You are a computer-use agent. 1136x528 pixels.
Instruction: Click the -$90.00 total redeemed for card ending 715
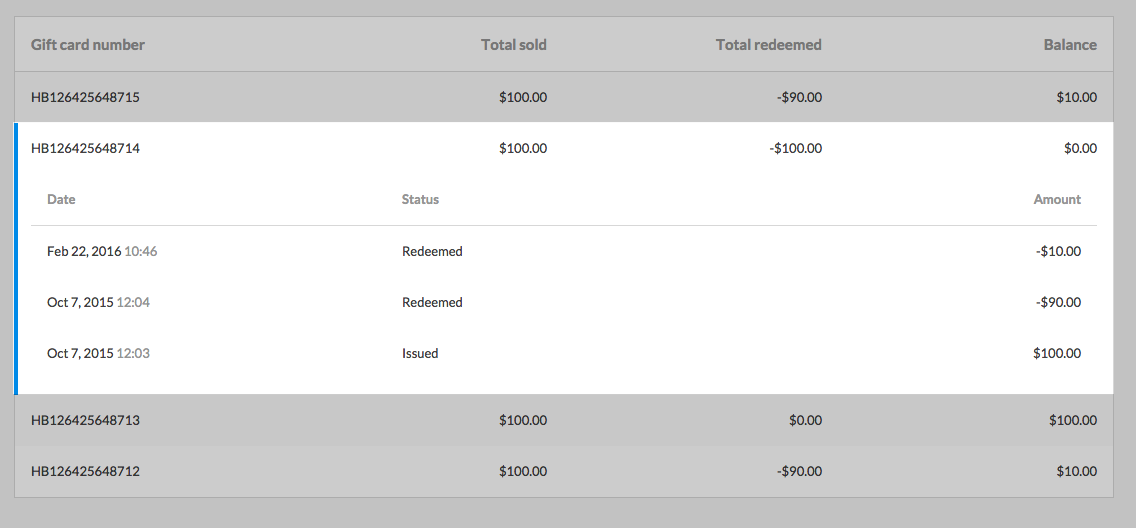(798, 98)
